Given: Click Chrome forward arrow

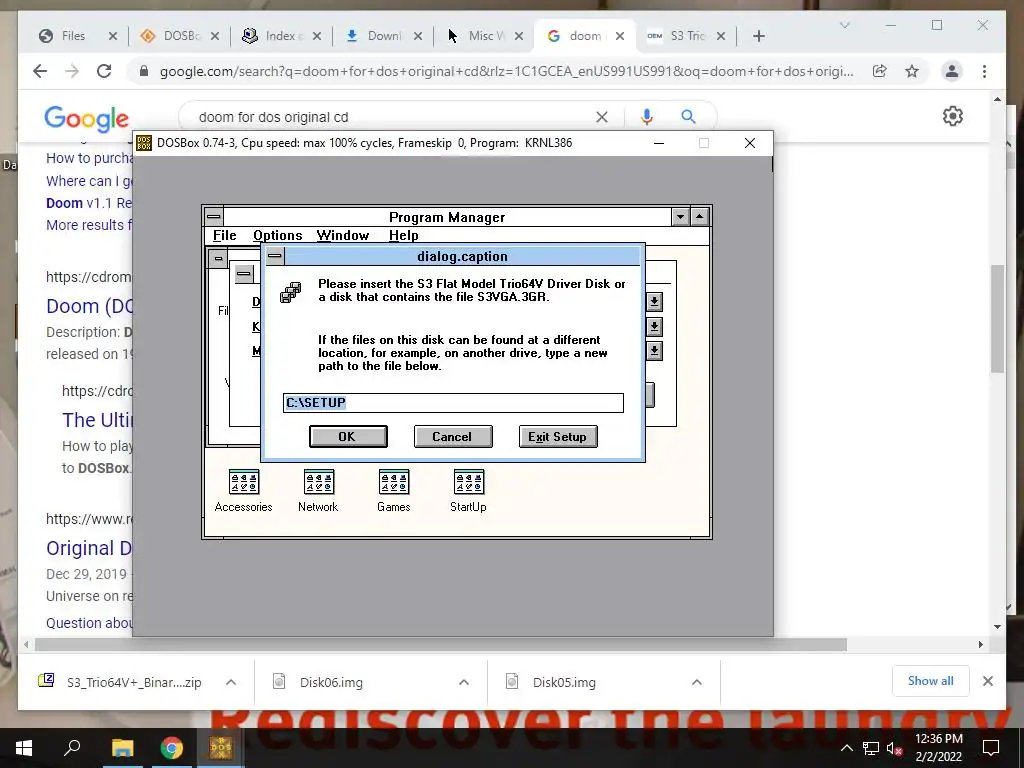Looking at the screenshot, I should [x=72, y=71].
